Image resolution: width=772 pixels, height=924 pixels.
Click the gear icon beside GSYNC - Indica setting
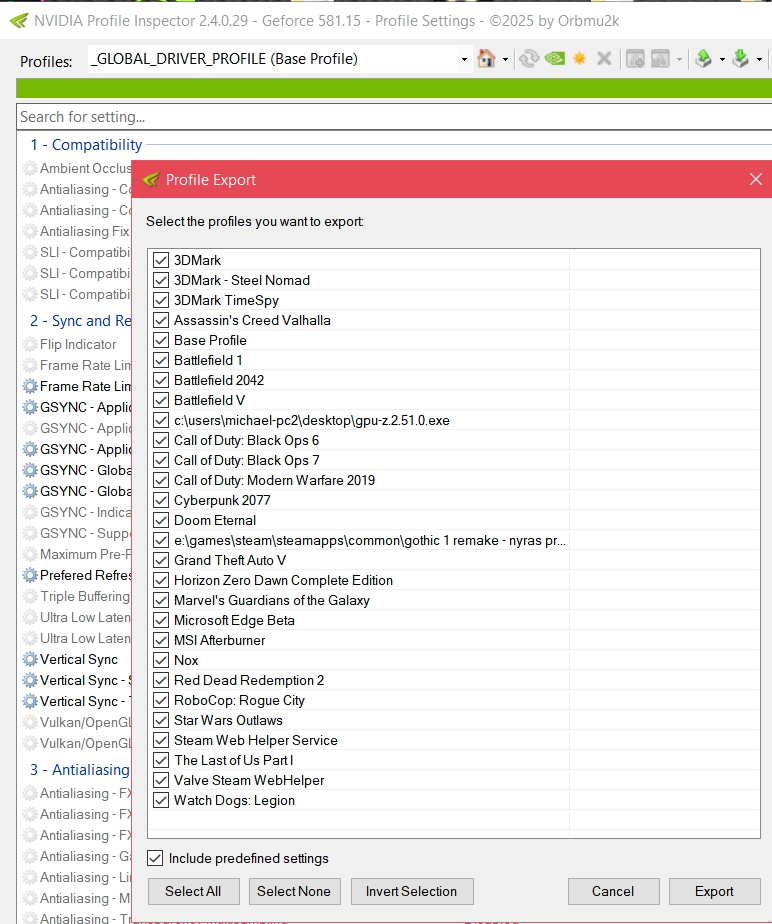[29, 512]
